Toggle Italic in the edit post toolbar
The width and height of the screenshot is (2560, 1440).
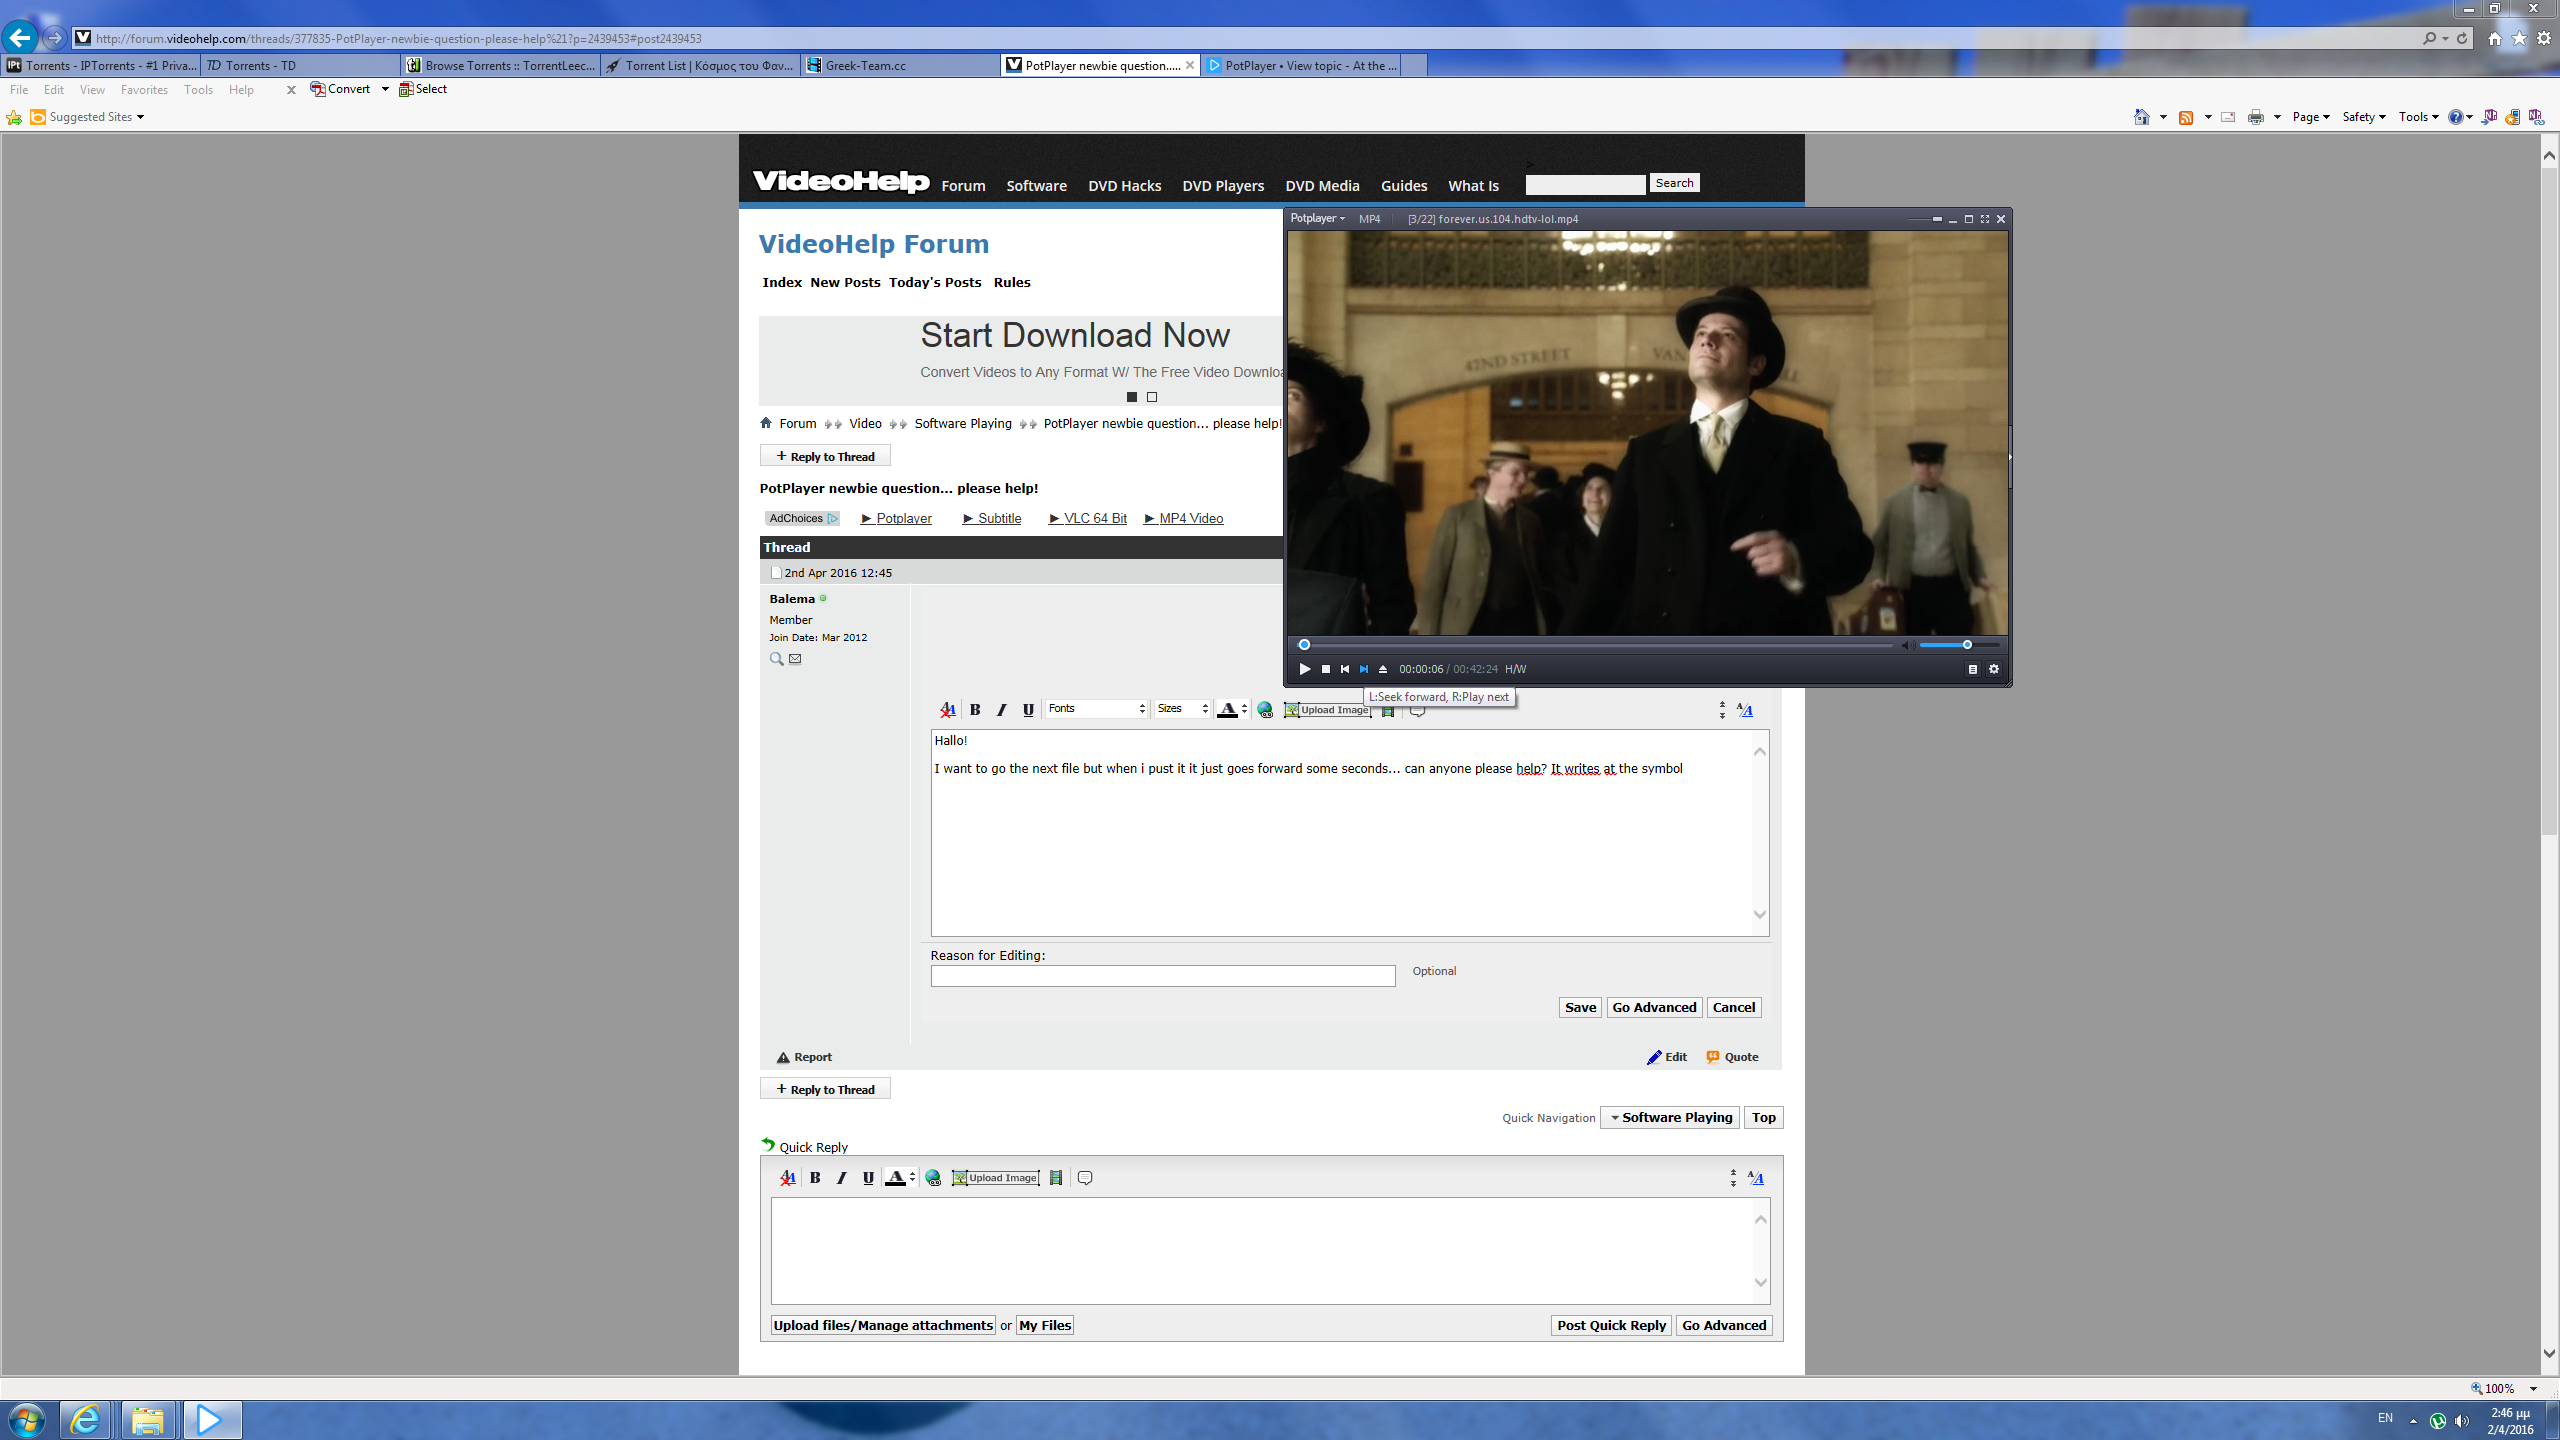click(x=1001, y=709)
